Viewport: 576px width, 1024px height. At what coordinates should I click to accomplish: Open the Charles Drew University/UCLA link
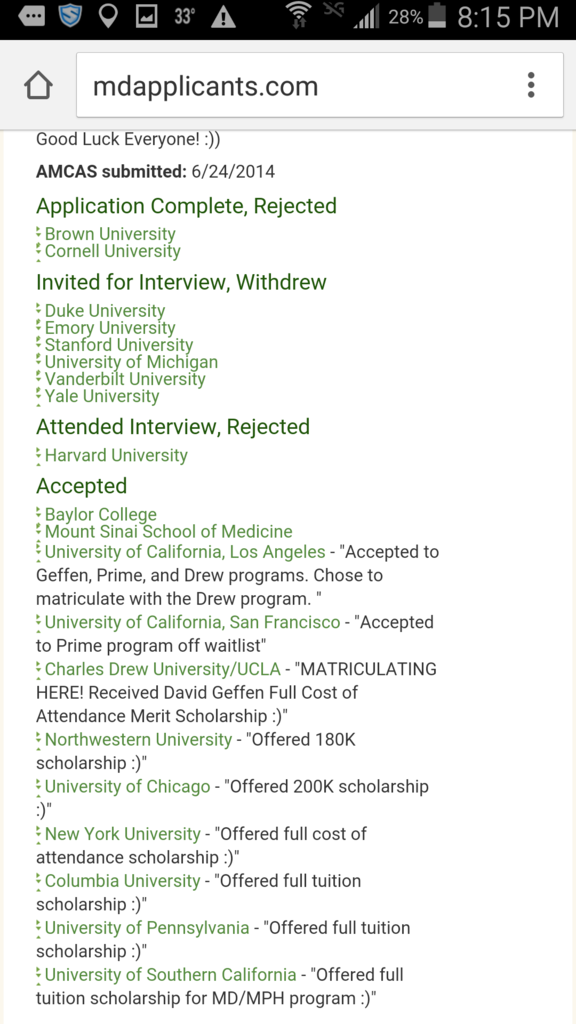(163, 669)
